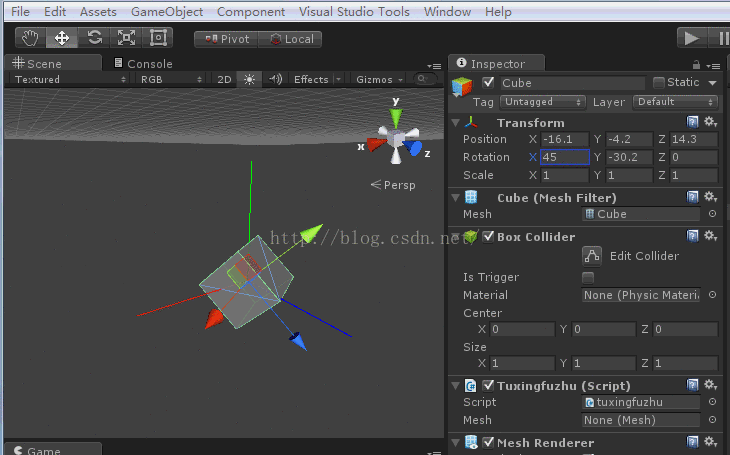The image size is (730, 455).
Task: Open Transform component gear menu
Action: coord(710,122)
